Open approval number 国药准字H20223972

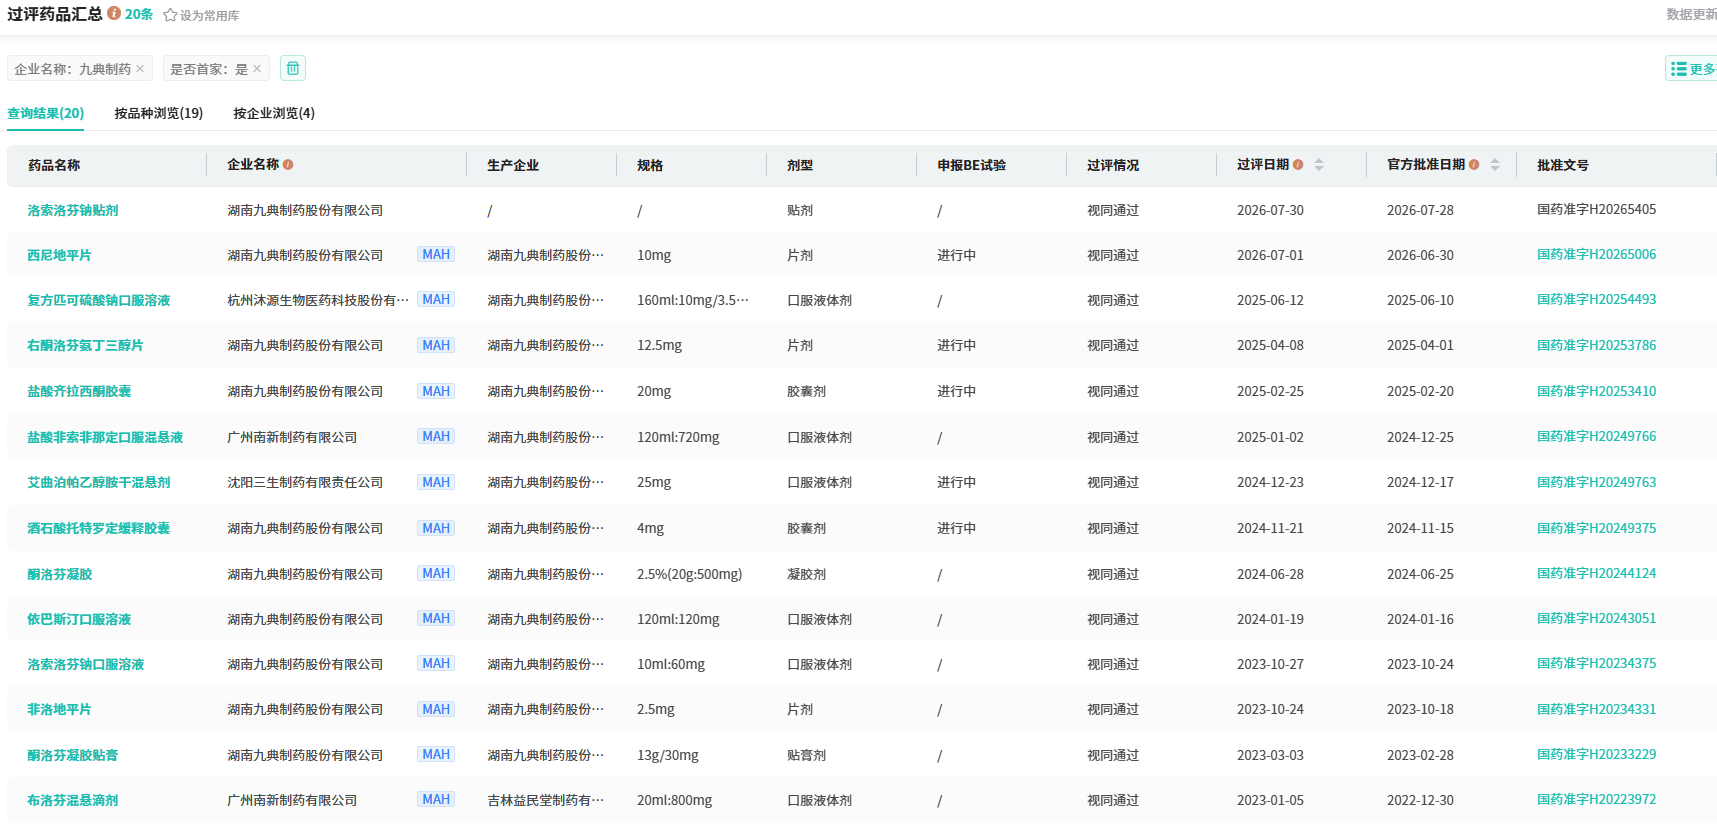(1596, 800)
